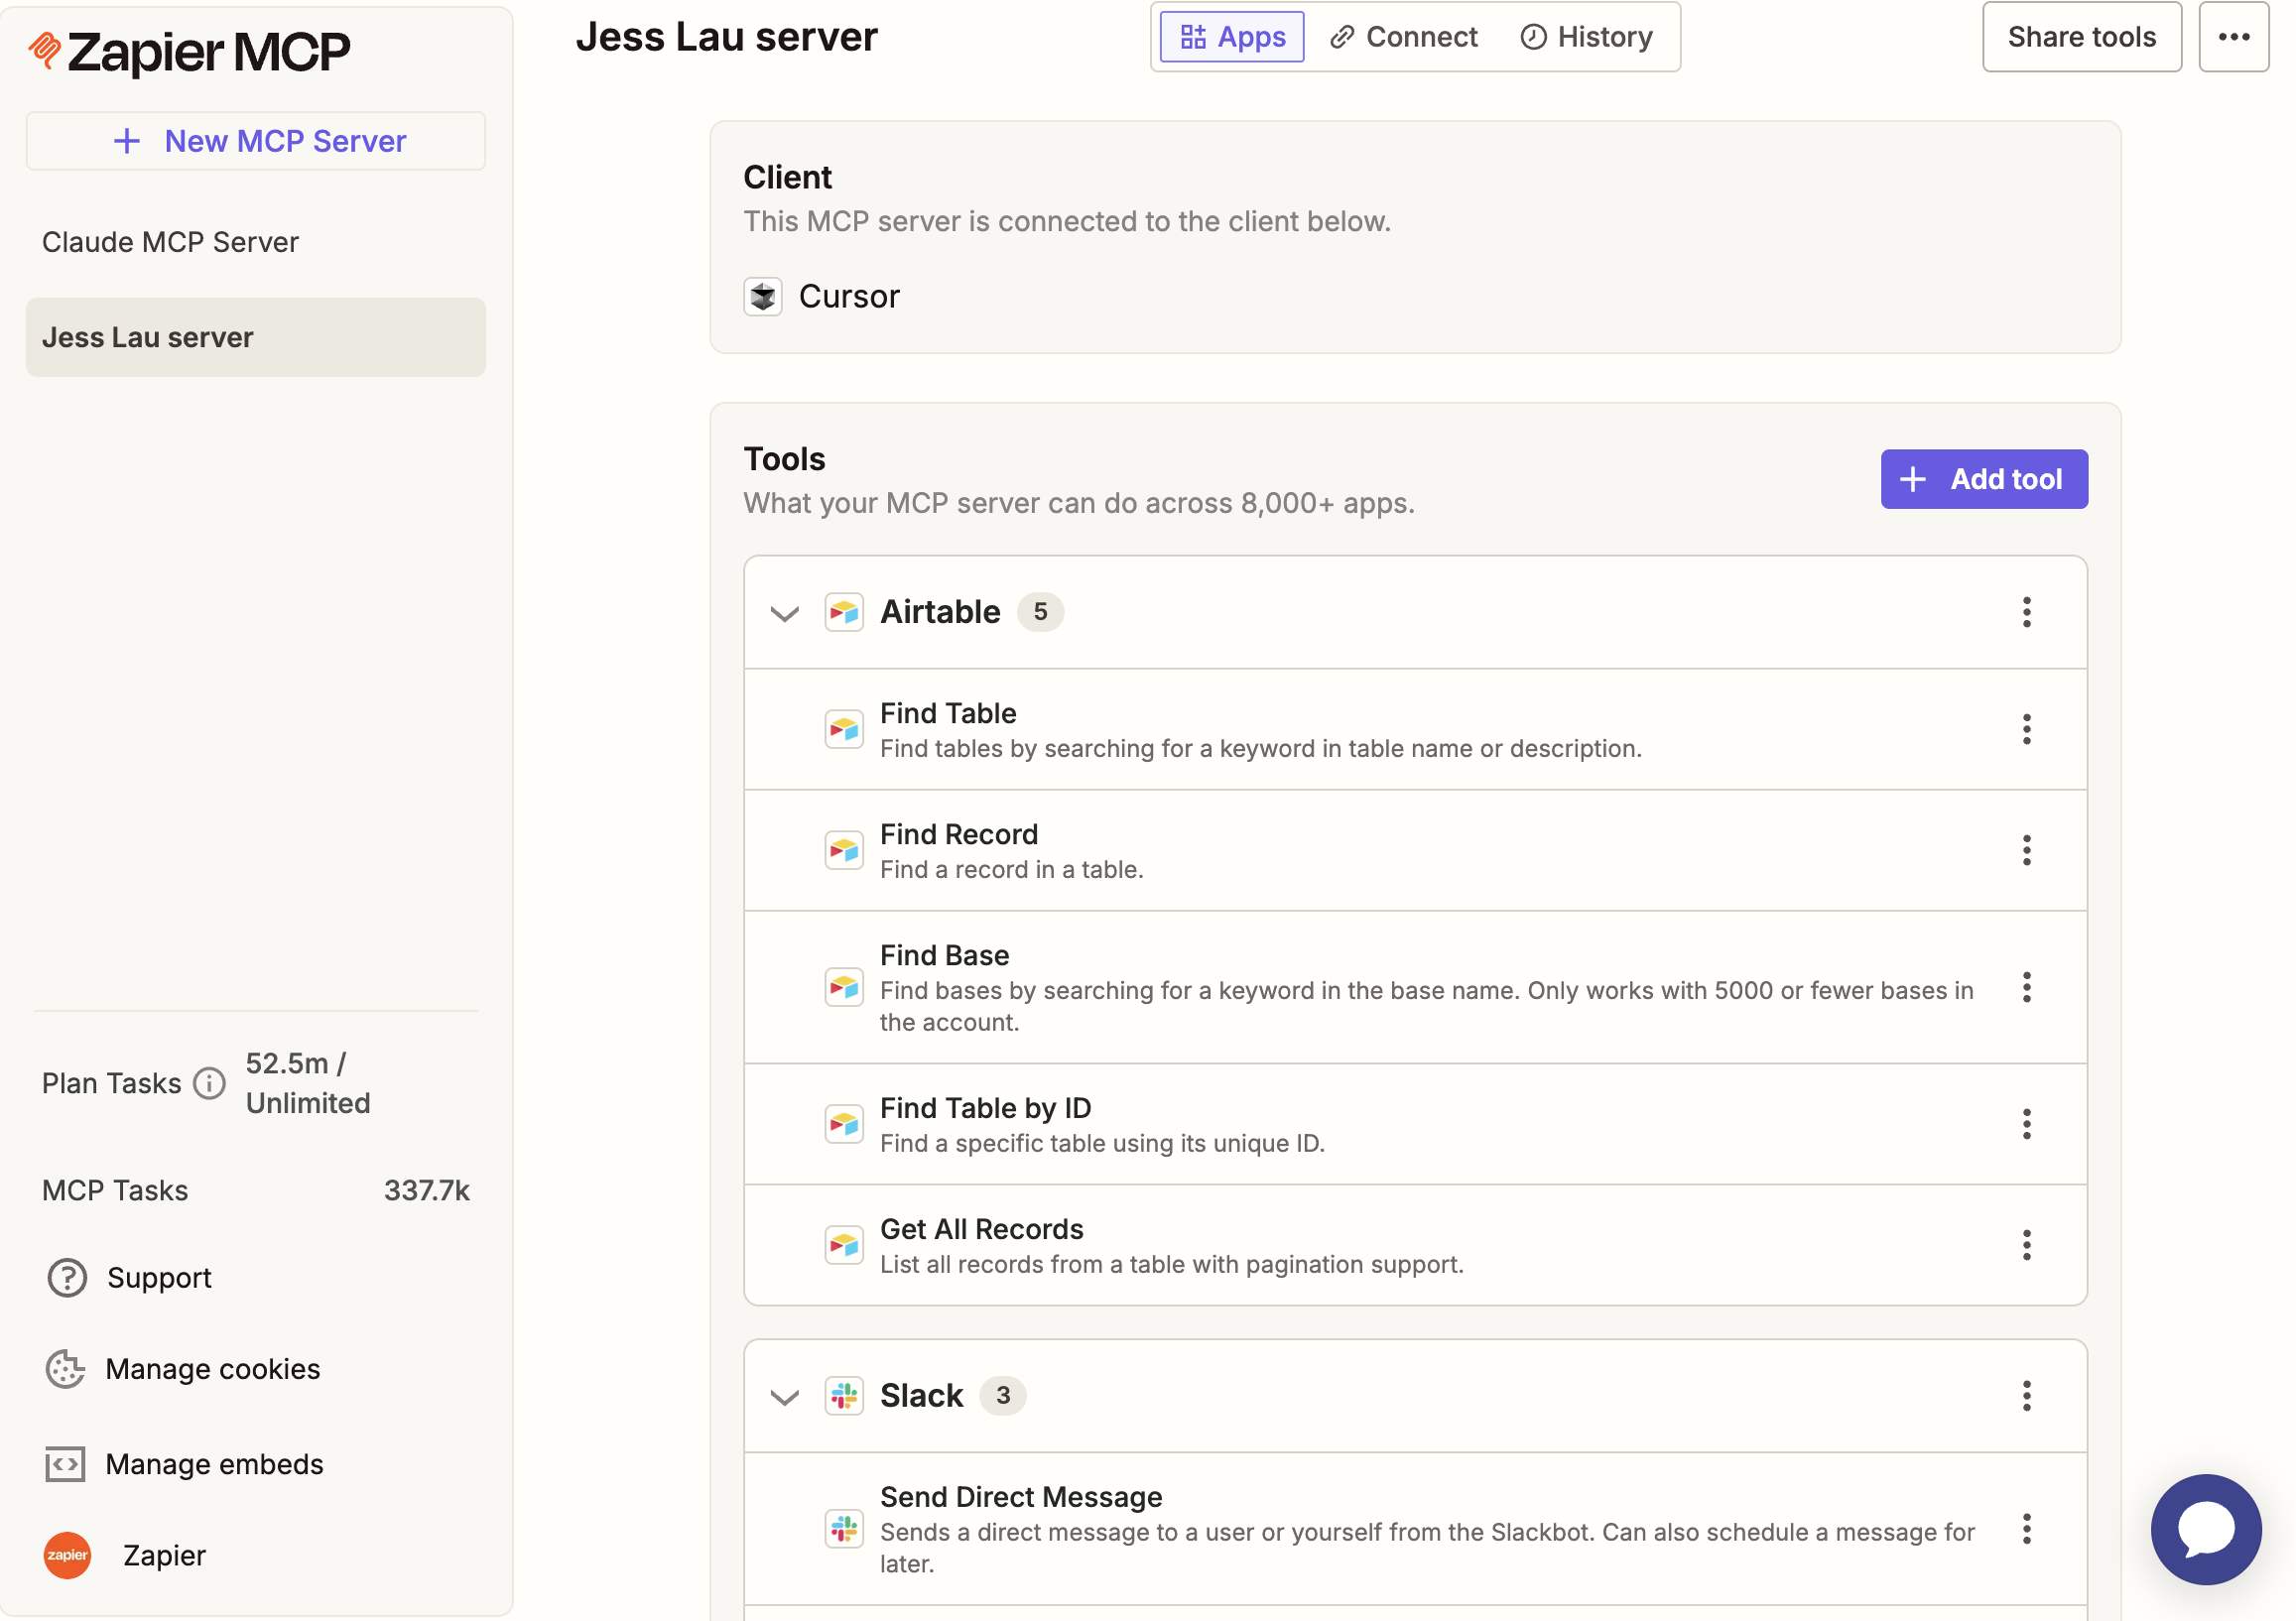Create a New MCP Server
Image resolution: width=2296 pixels, height=1621 pixels.
[256, 141]
